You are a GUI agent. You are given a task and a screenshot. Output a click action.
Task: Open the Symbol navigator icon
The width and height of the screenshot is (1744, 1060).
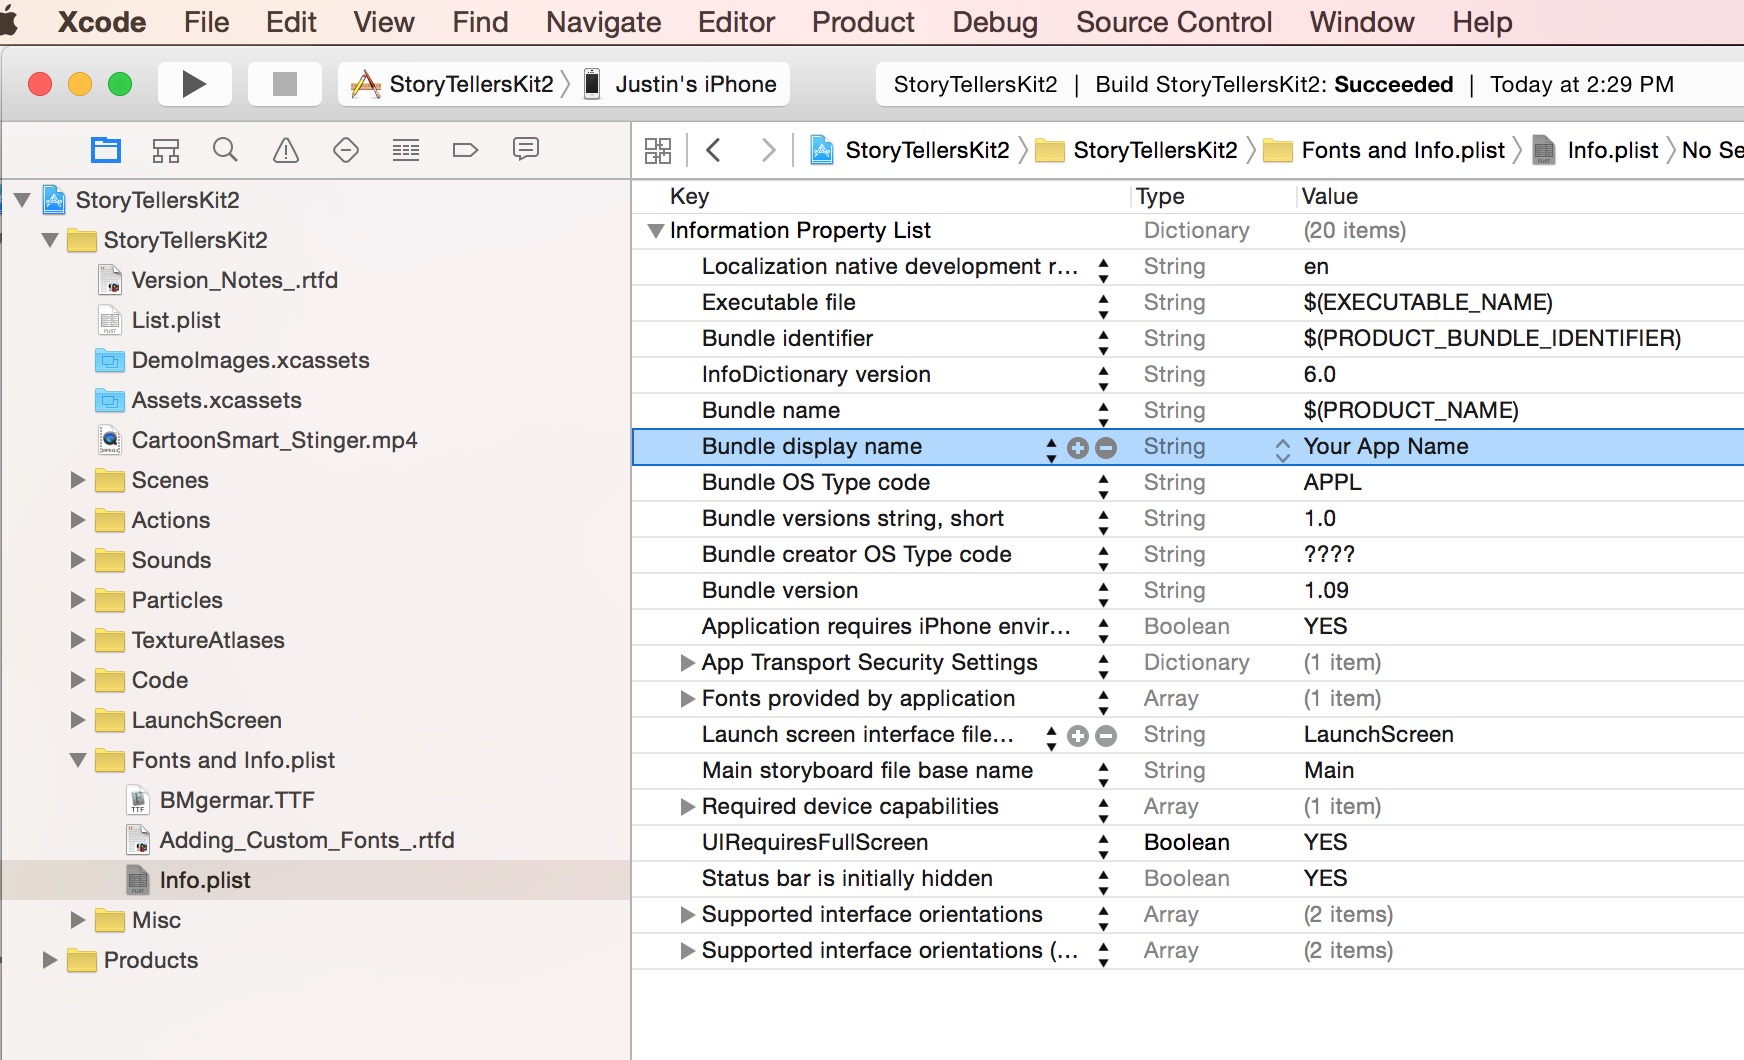(166, 150)
